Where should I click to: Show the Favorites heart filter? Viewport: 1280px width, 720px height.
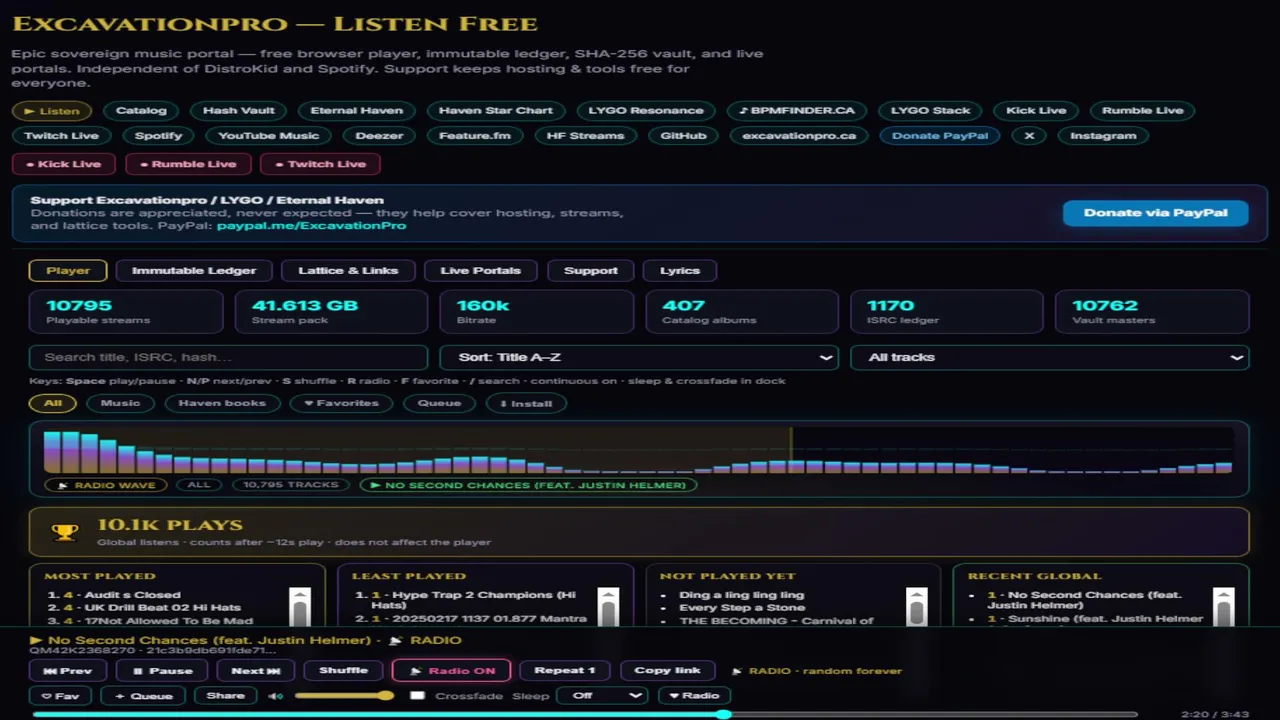pyautogui.click(x=341, y=404)
